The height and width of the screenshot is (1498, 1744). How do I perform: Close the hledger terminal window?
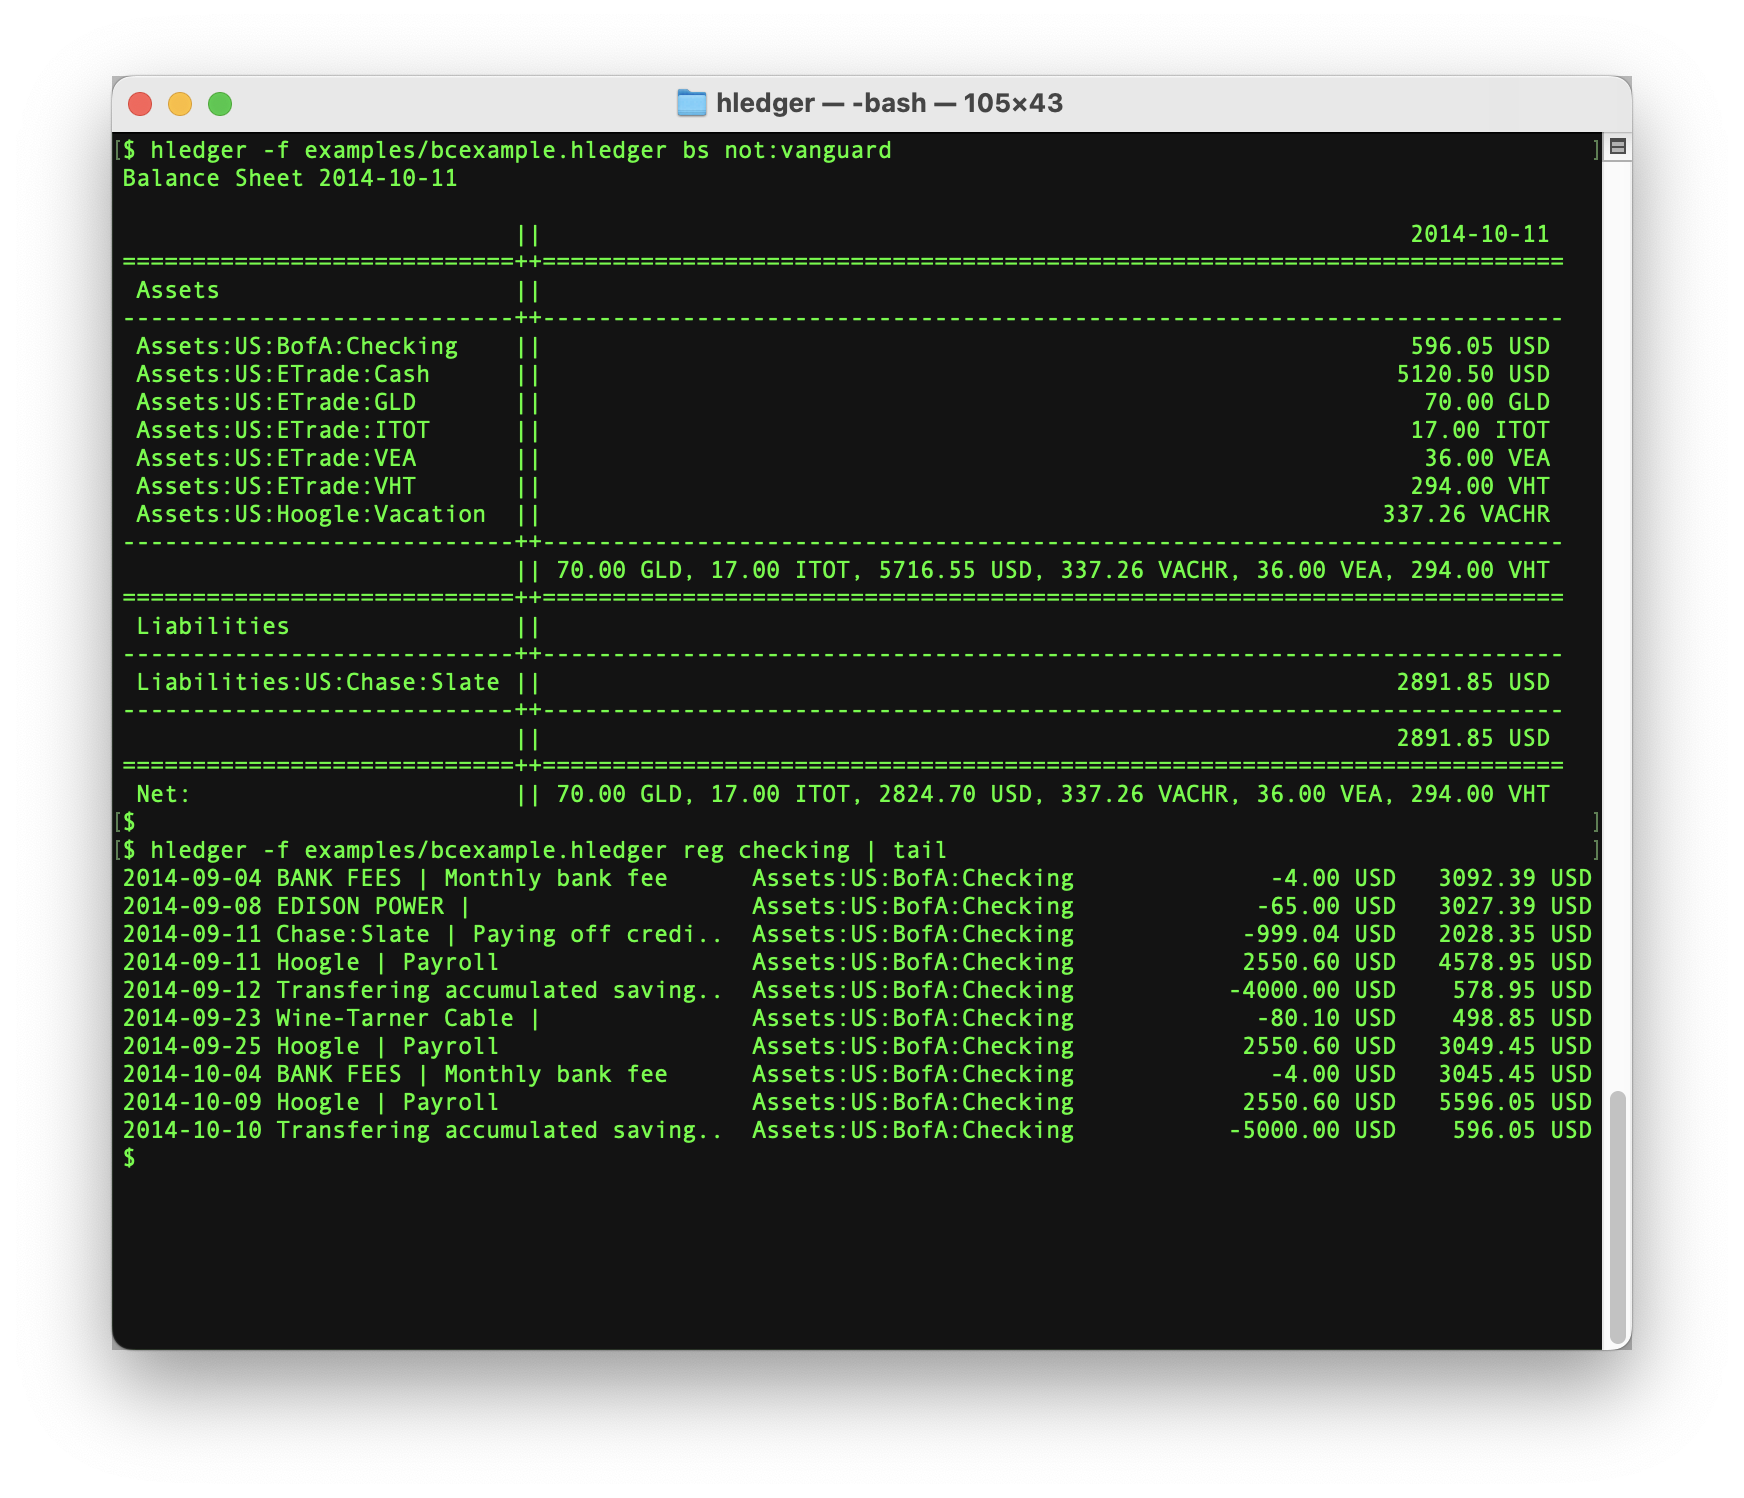(140, 104)
